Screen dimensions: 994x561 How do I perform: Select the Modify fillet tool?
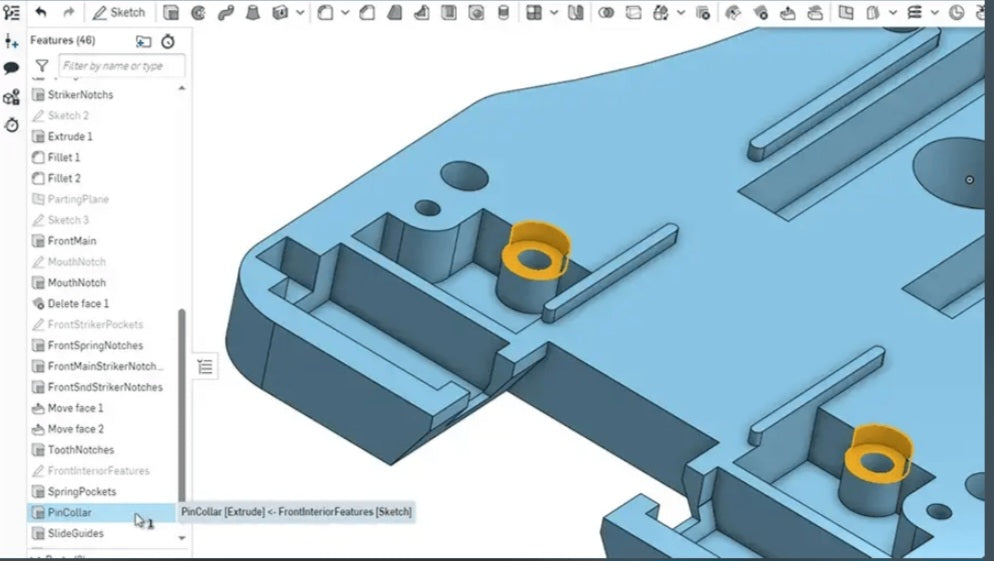point(733,13)
